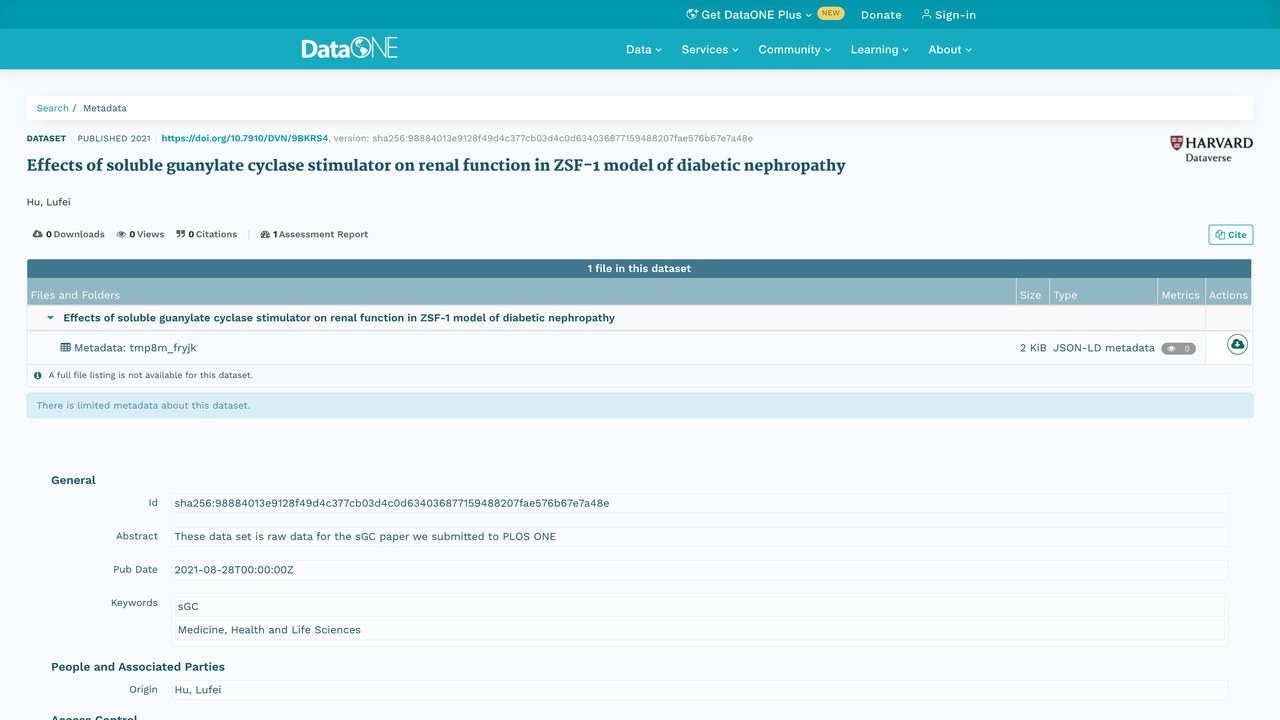Click the views metric badge for tmp8m_fryjk

1178,348
